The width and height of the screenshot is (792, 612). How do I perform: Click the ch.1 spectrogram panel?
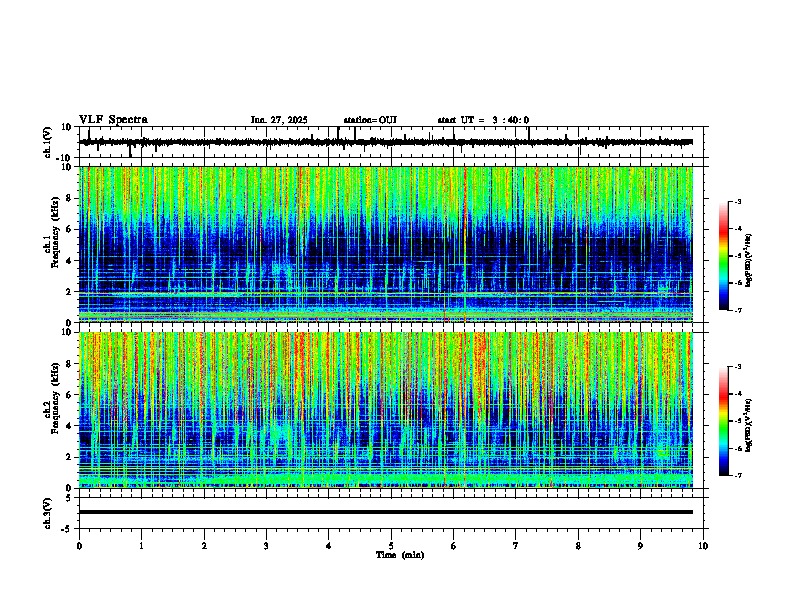(x=386, y=244)
